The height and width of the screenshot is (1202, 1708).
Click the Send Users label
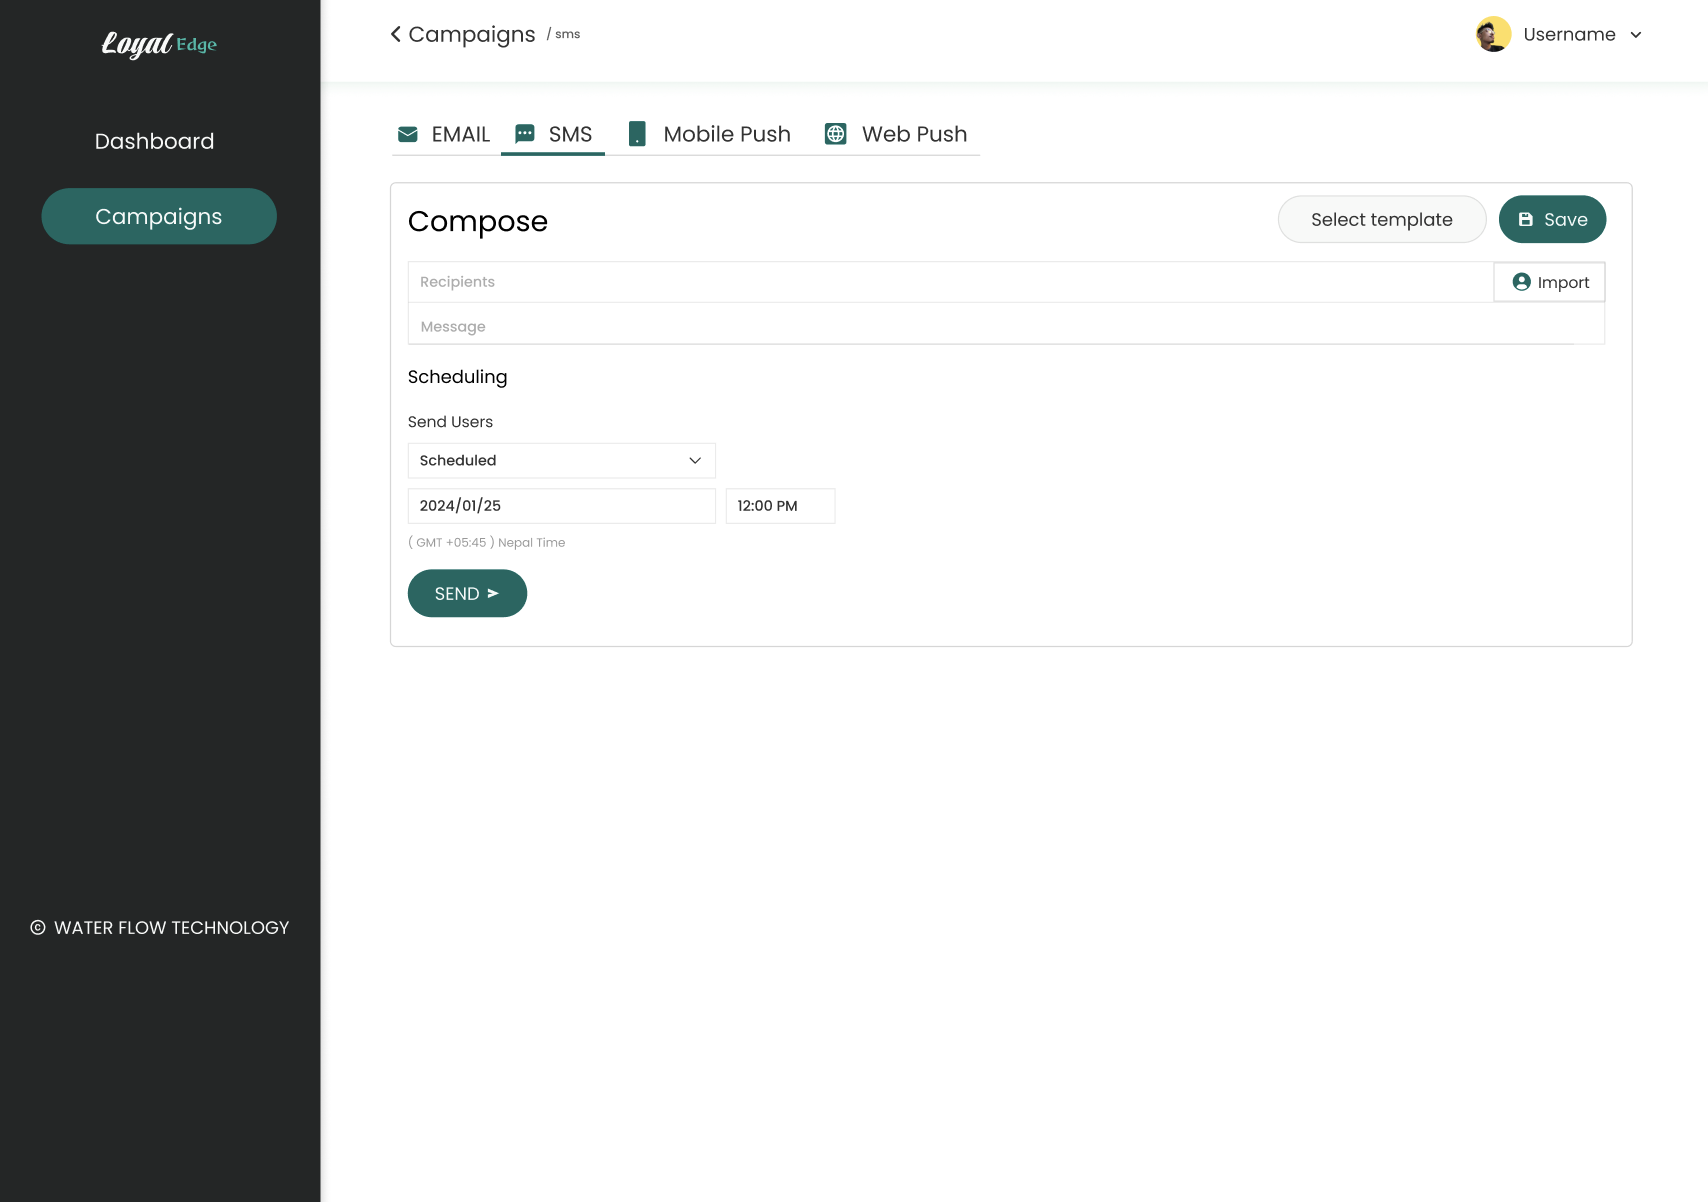tap(451, 422)
